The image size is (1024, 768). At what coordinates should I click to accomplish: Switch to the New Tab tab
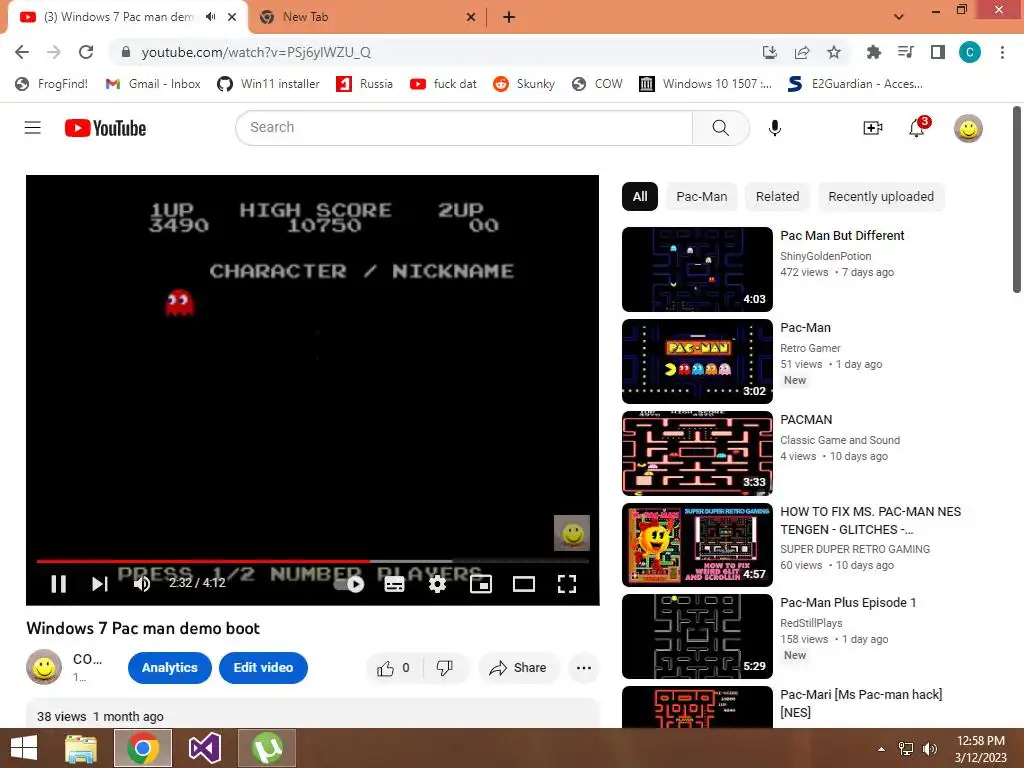tap(366, 17)
